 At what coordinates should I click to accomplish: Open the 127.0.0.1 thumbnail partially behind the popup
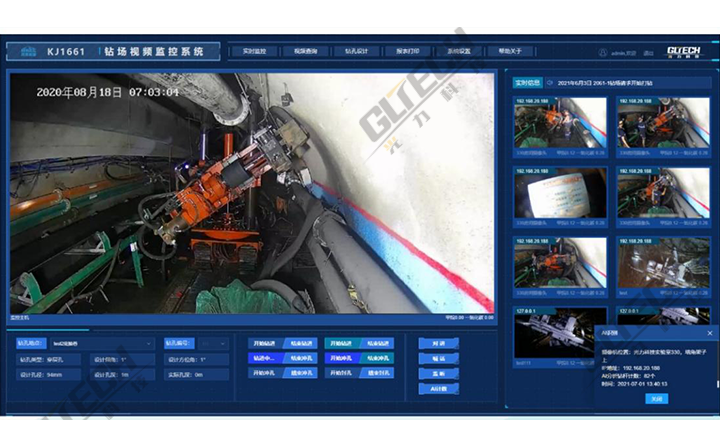tap(663, 316)
